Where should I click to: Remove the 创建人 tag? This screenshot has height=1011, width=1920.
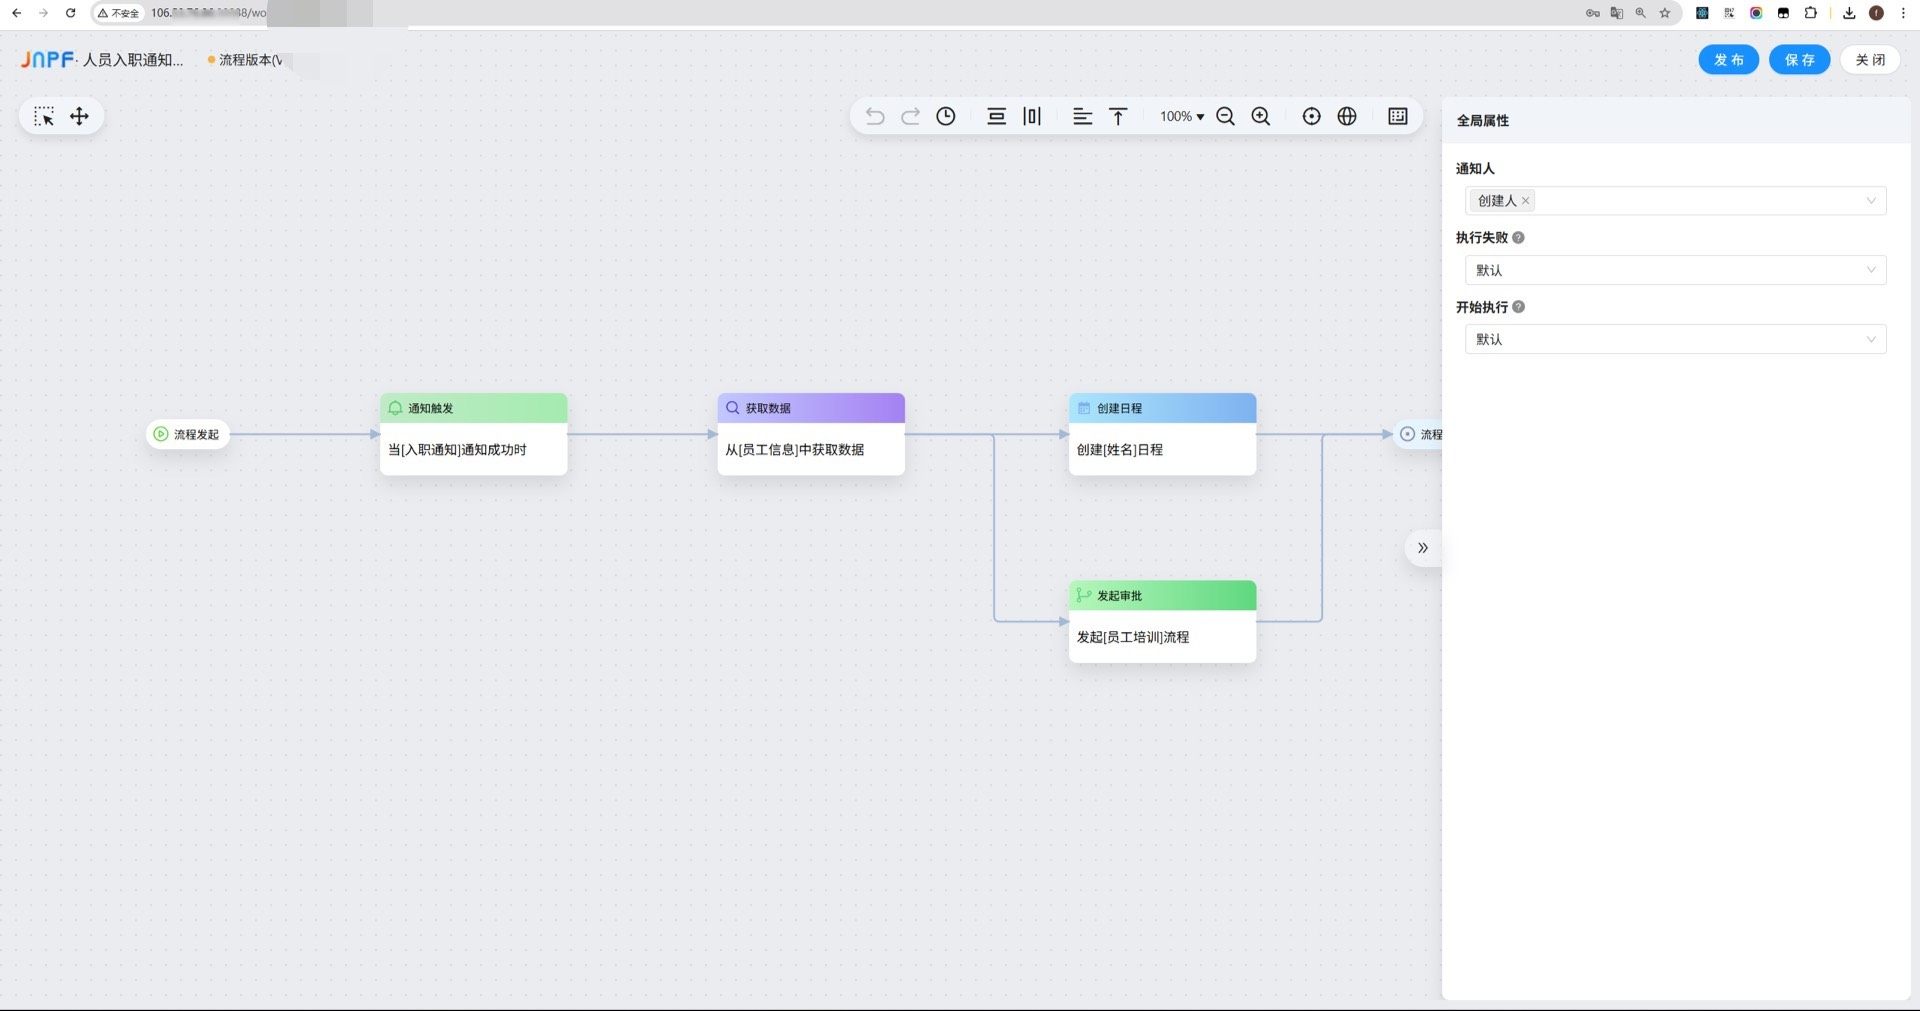click(x=1526, y=201)
